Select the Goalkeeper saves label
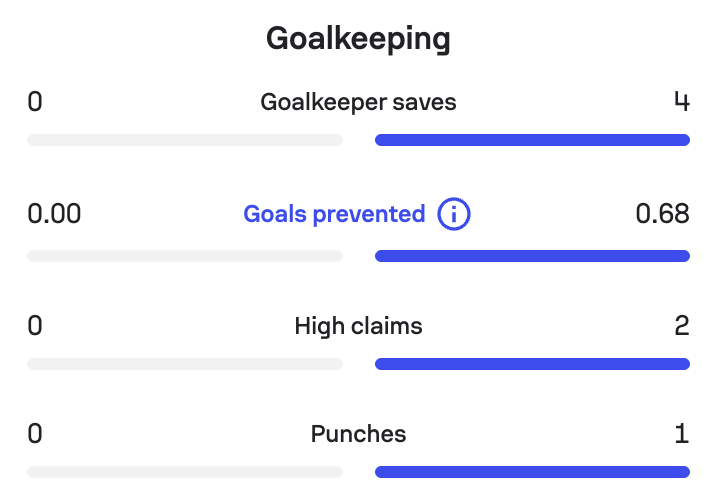The width and height of the screenshot is (716, 502). click(x=358, y=102)
